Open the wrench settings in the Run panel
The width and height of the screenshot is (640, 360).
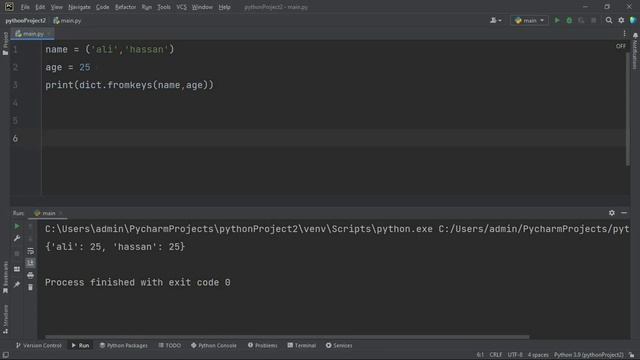17,238
